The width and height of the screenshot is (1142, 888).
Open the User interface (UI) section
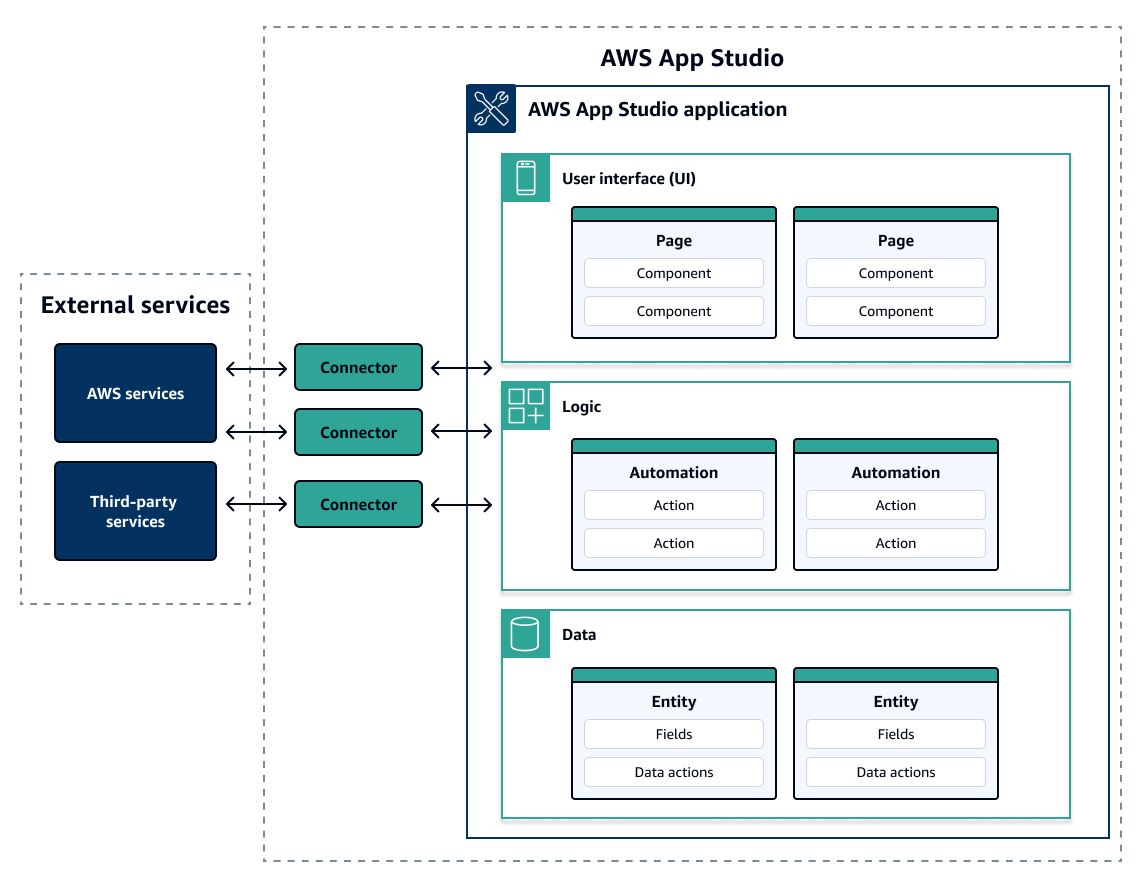tap(628, 178)
